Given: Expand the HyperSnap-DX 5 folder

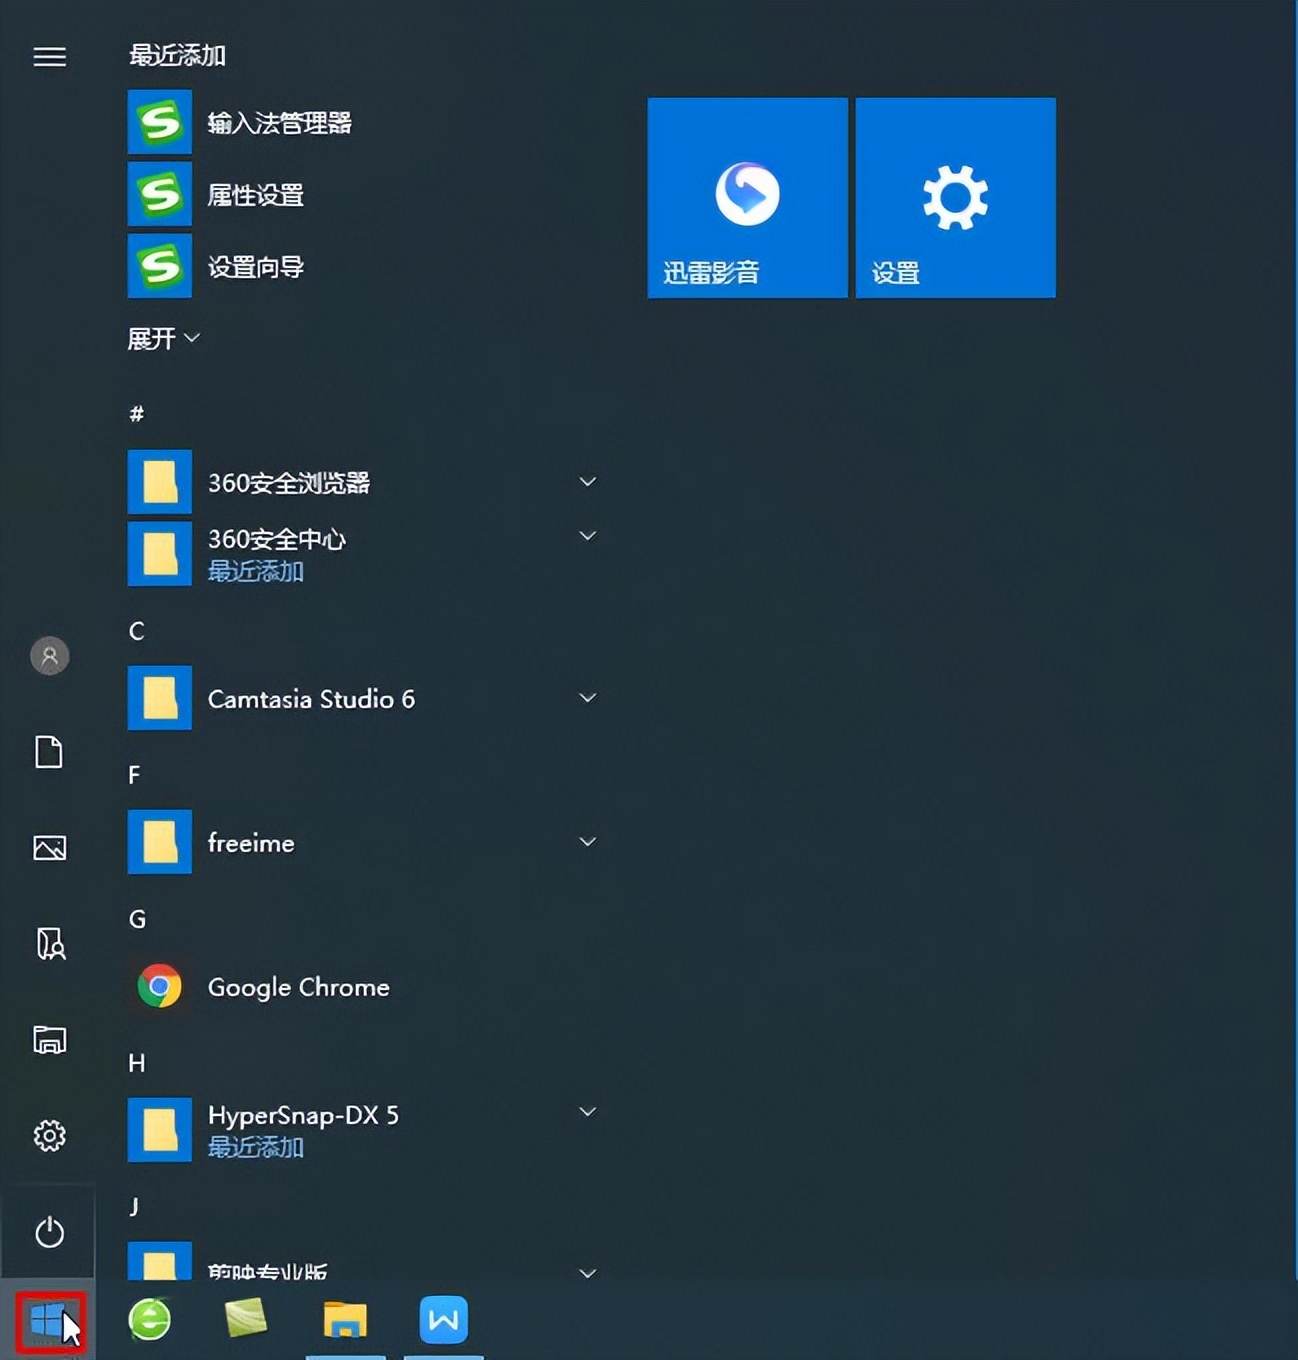Looking at the screenshot, I should [587, 1111].
